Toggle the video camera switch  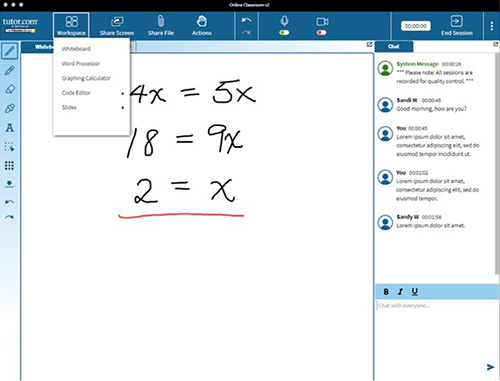322,33
